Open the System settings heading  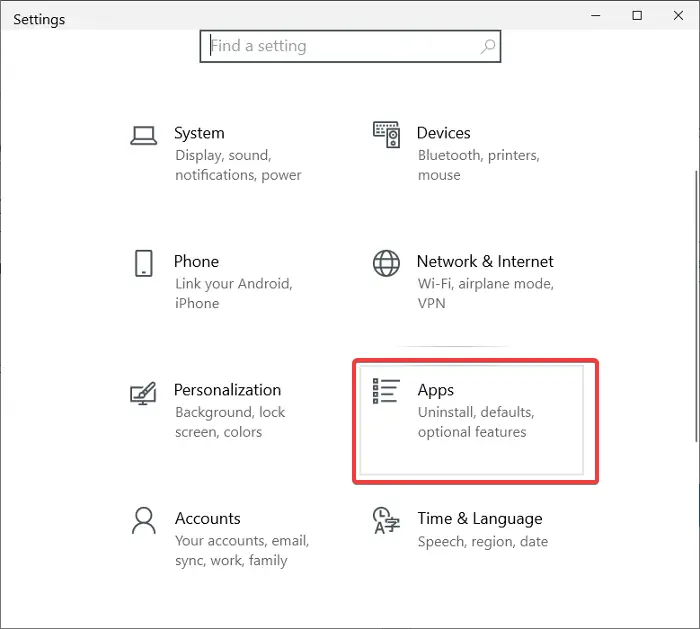(x=199, y=133)
